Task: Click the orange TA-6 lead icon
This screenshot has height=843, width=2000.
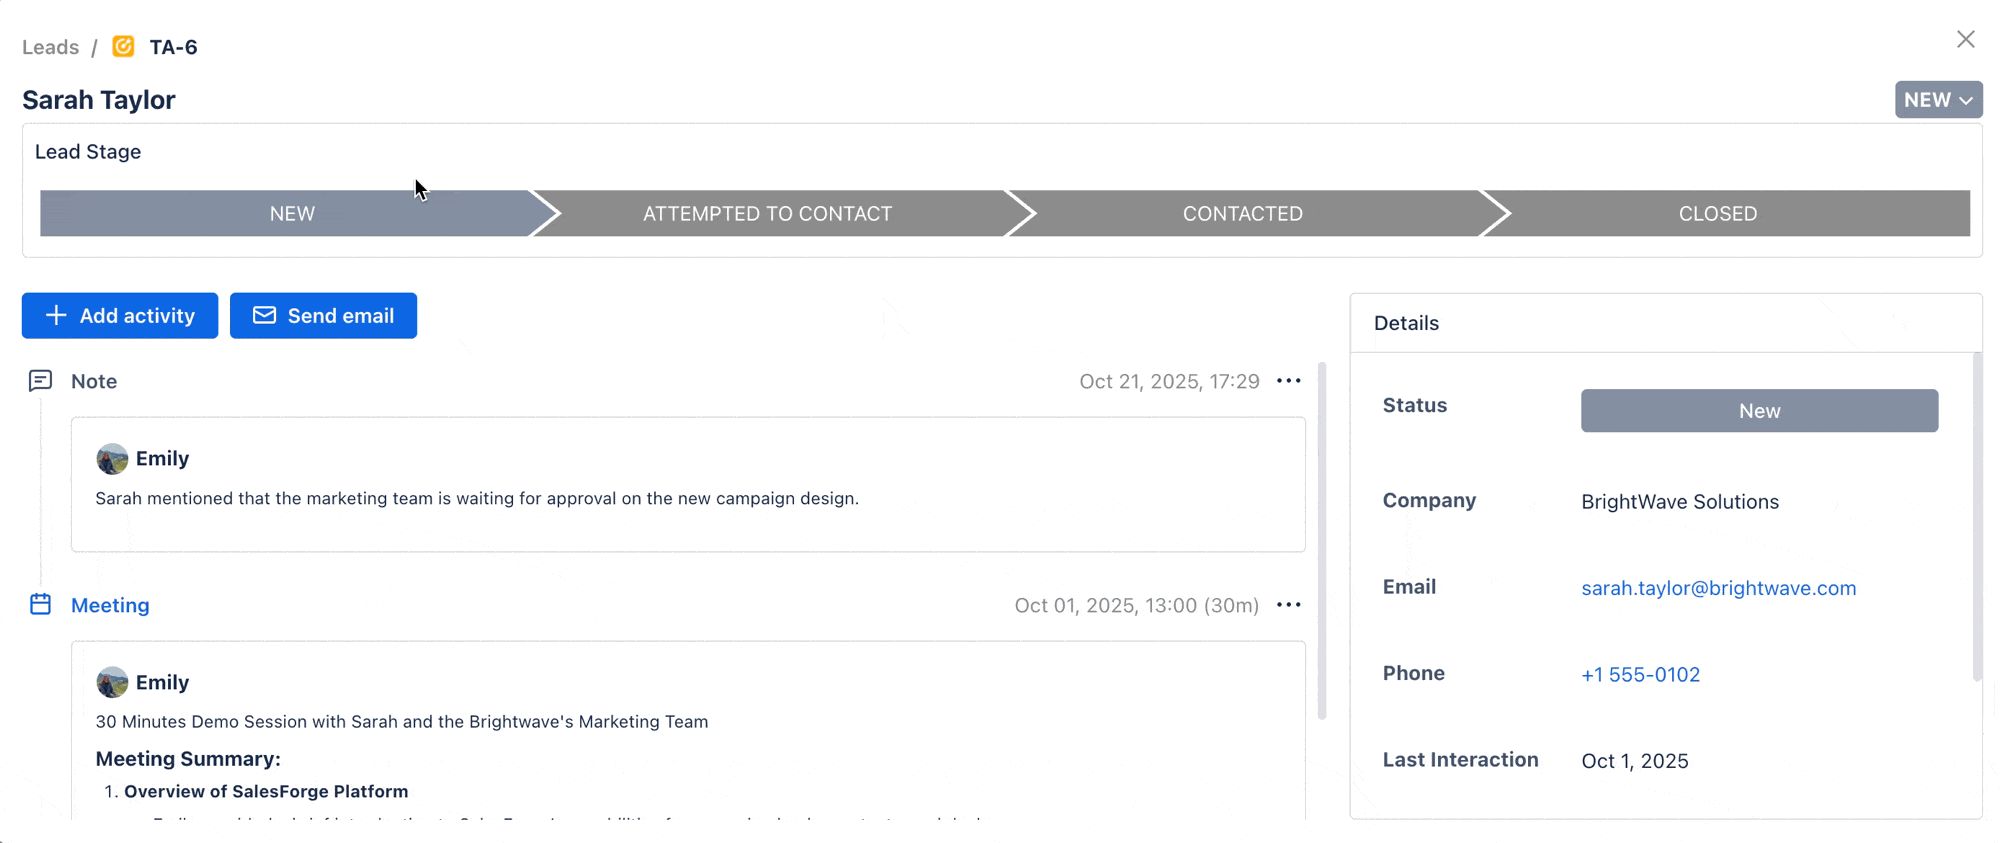Action: click(124, 47)
